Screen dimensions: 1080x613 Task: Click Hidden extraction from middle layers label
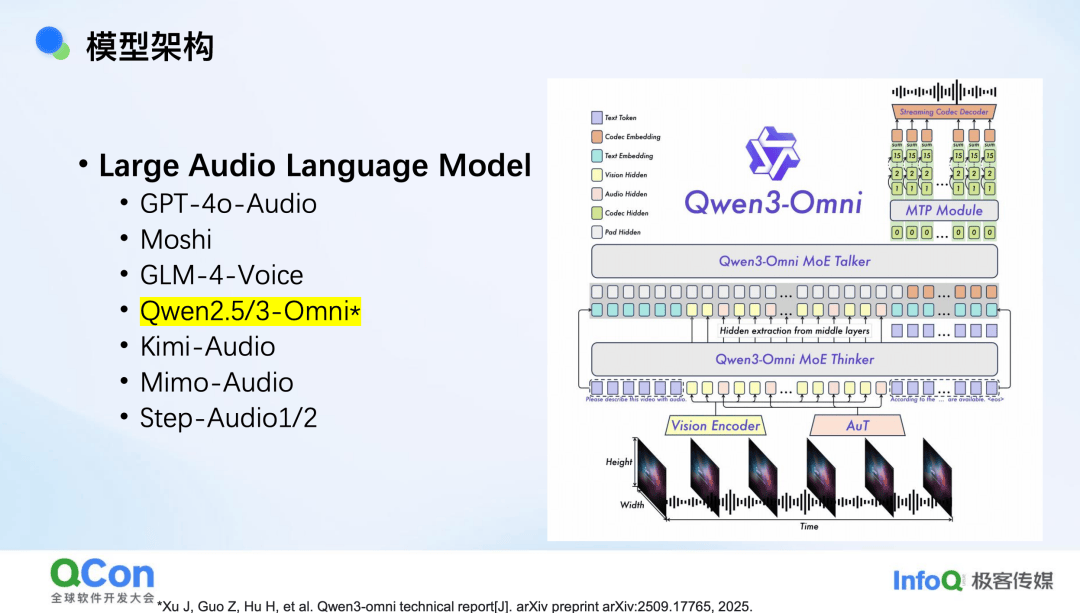coord(794,331)
